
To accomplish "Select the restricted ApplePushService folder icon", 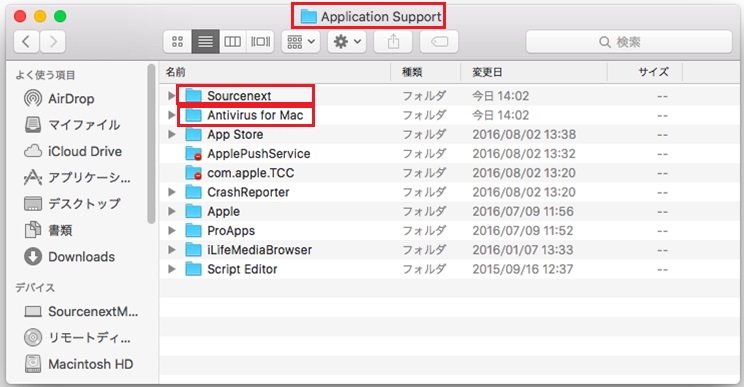I will point(193,154).
